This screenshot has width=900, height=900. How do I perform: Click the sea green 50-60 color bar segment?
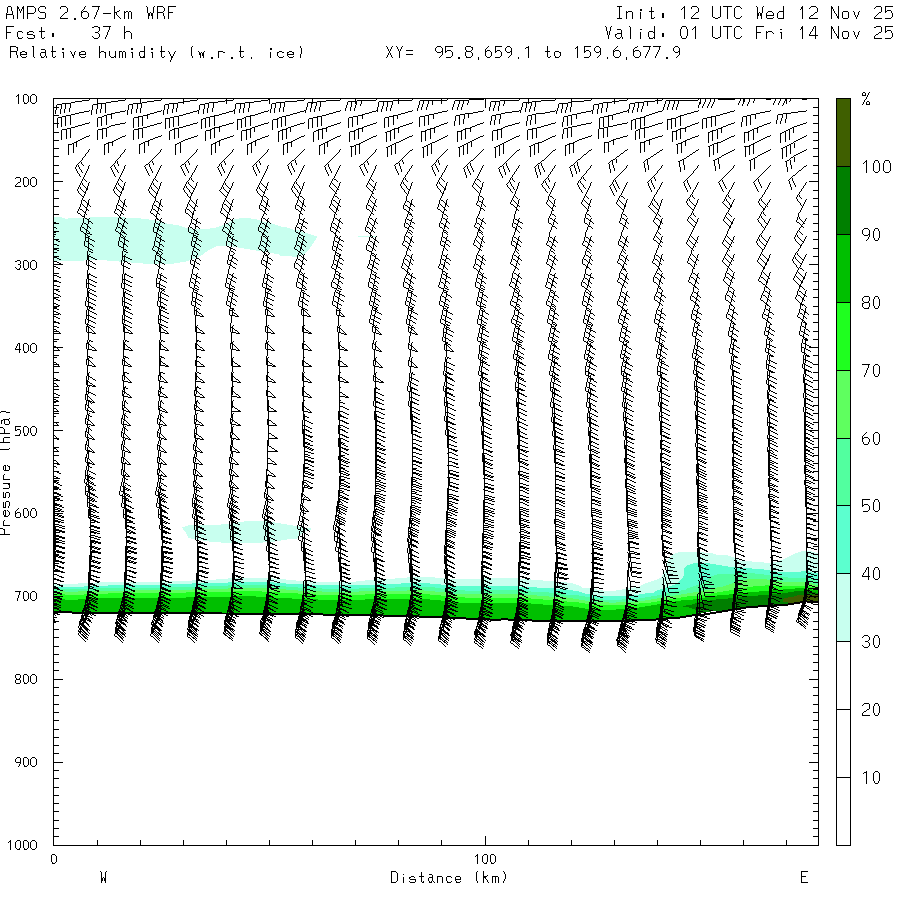coord(843,472)
